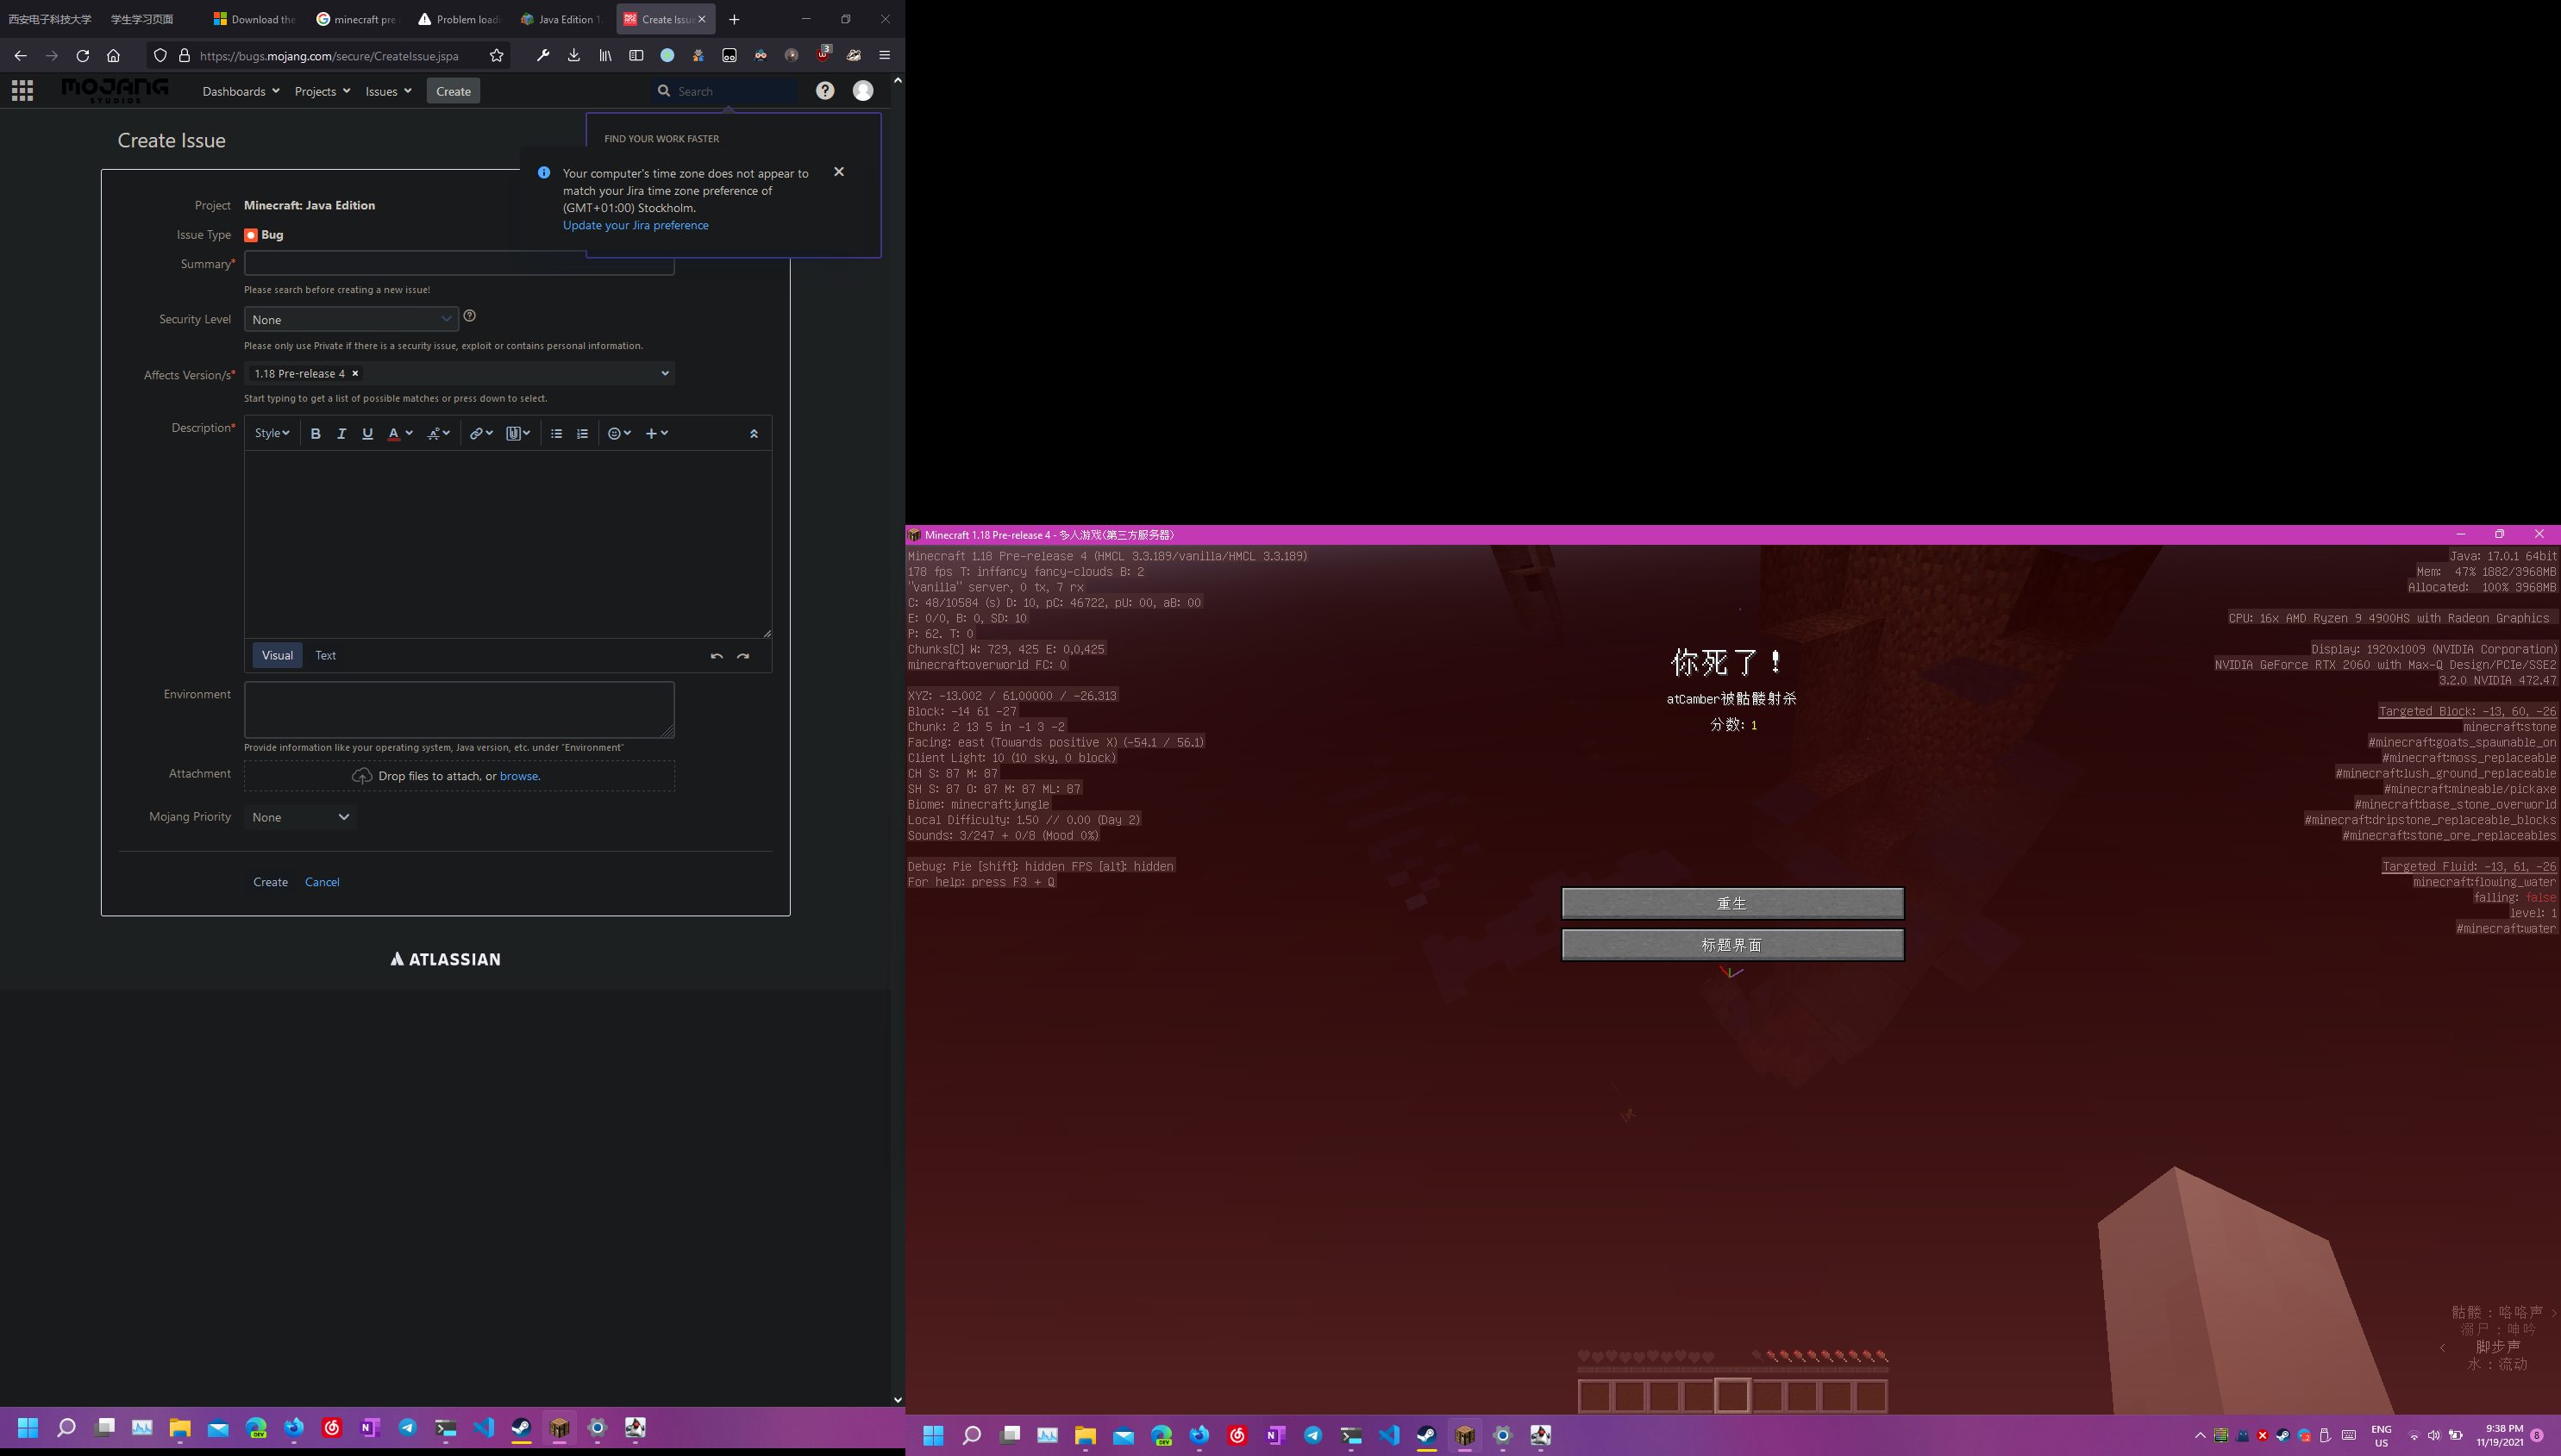Open text color picker swatch

pos(394,433)
